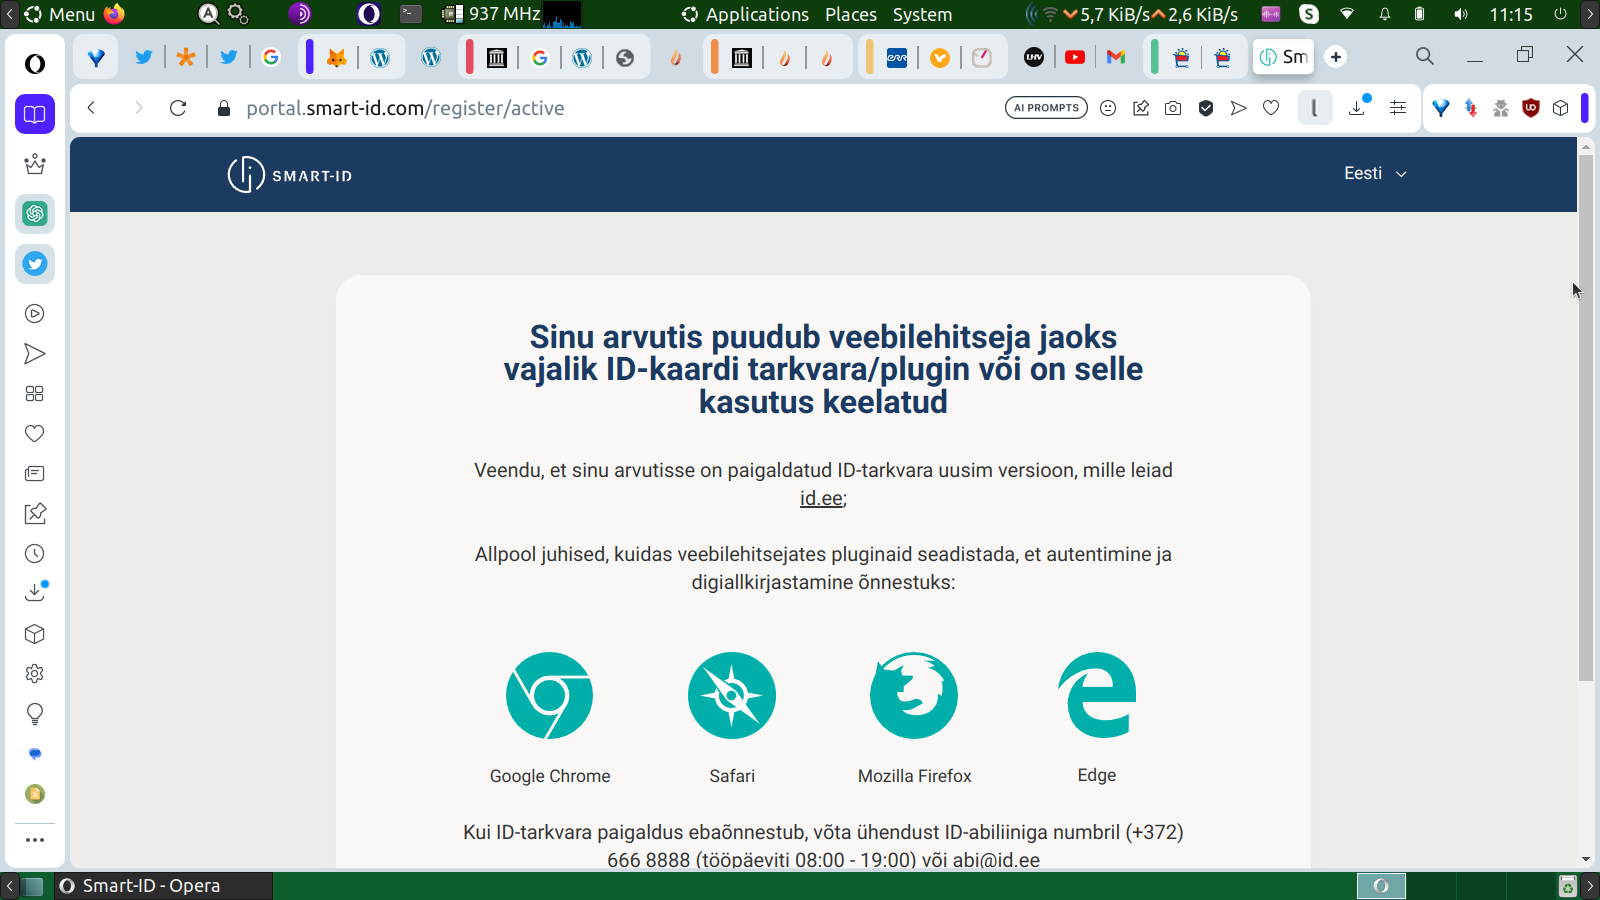Click the notification bell in the tray
Image resolution: width=1600 pixels, height=900 pixels.
[x=1385, y=14]
